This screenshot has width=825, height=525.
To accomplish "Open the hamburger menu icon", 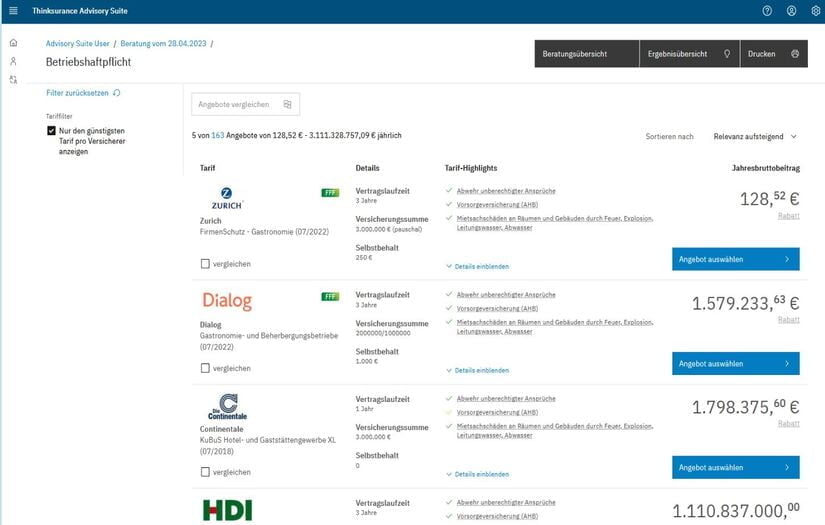I will coord(14,11).
